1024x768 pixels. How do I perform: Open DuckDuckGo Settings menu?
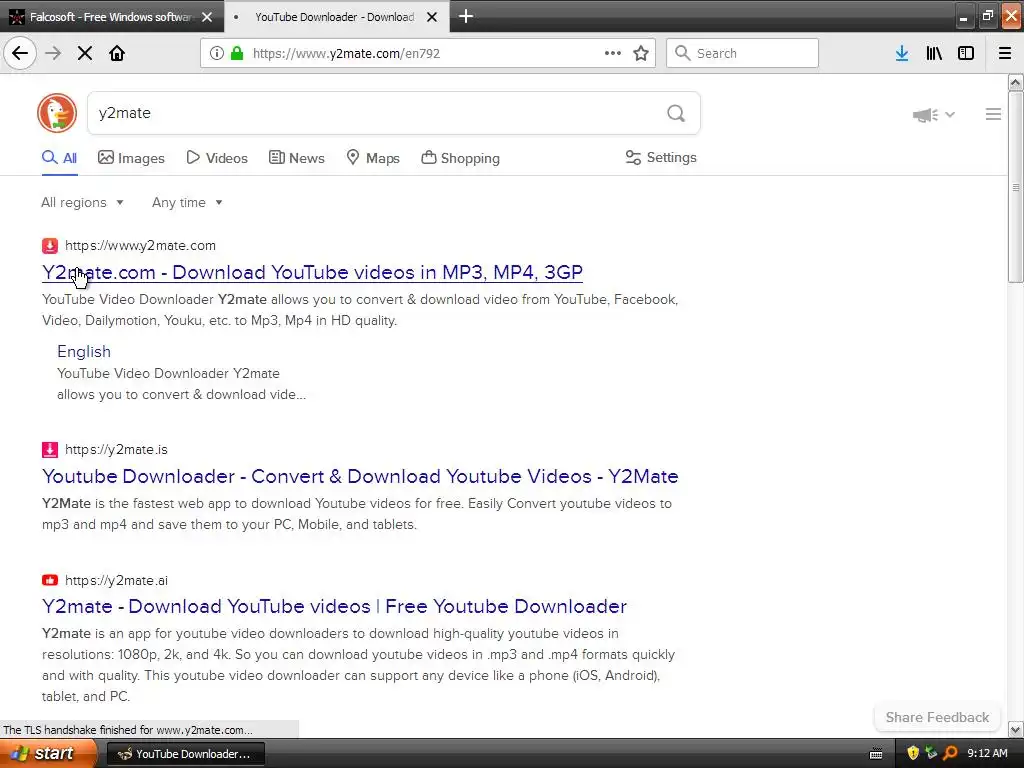[661, 157]
